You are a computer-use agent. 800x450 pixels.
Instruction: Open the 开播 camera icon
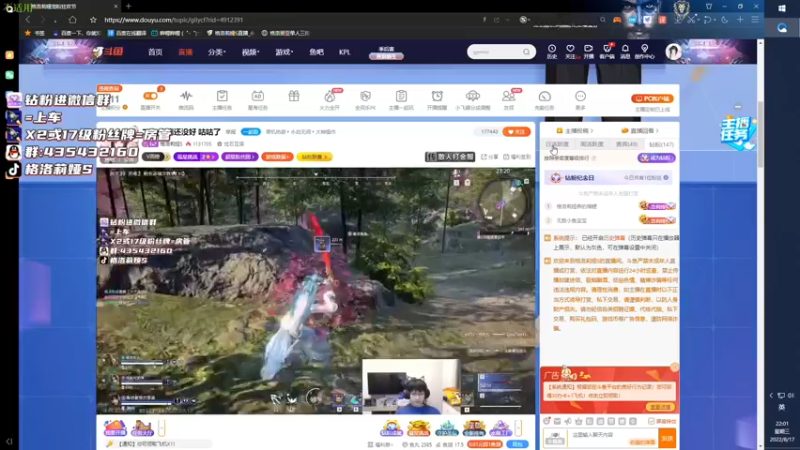[x=588, y=51]
